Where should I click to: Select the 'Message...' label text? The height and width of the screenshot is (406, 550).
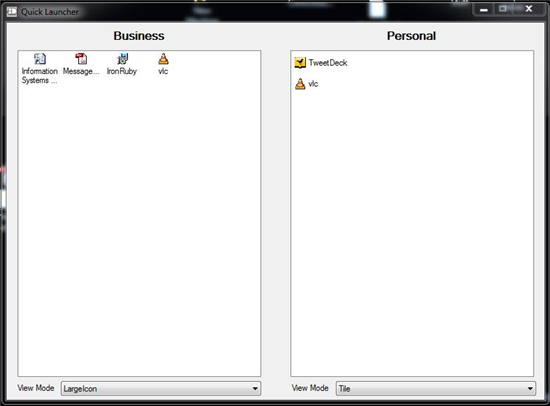point(81,71)
